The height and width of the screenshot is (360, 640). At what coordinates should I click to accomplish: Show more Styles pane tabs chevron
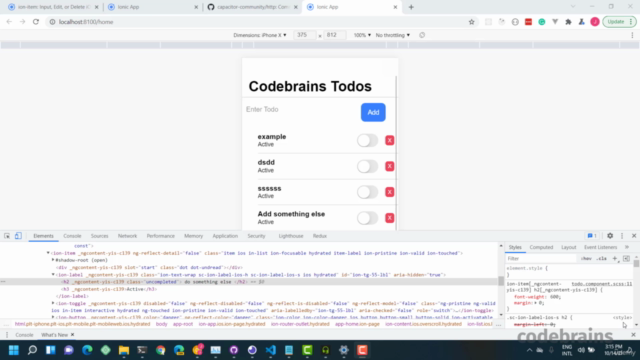coord(627,247)
